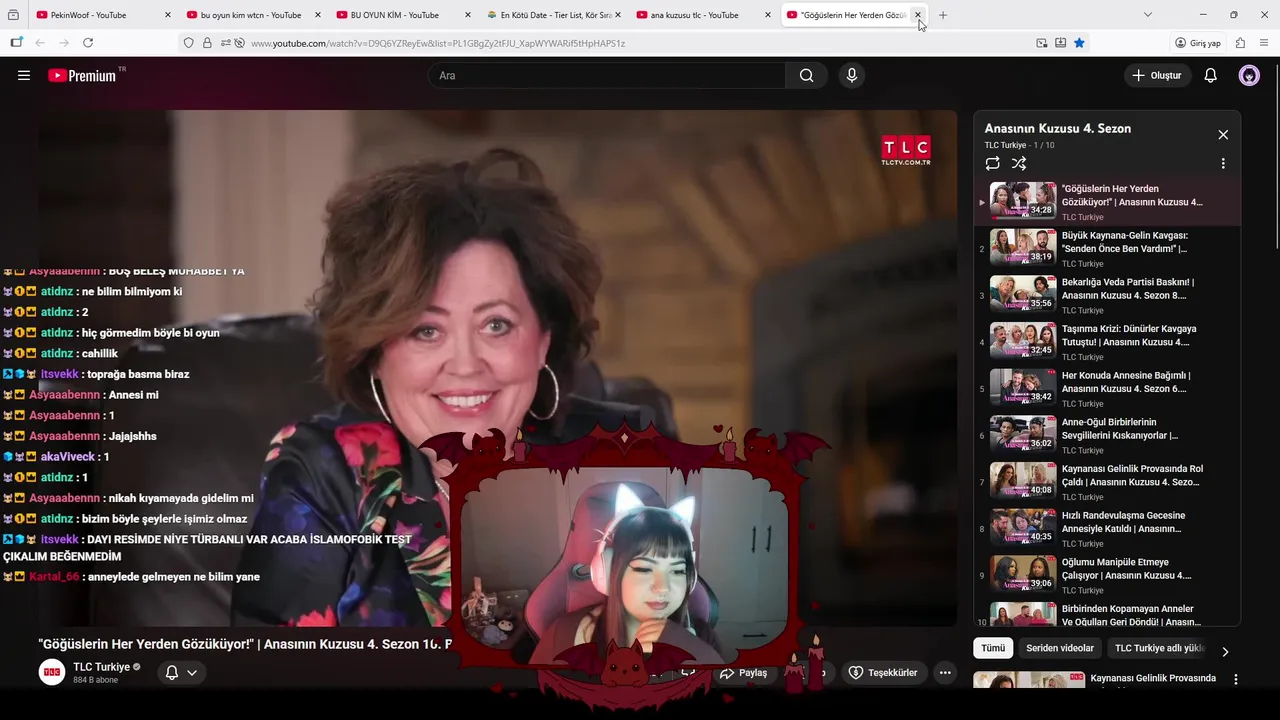Open the sidebar toggle icon
Viewport: 1280px width, 720px height.
point(16,43)
